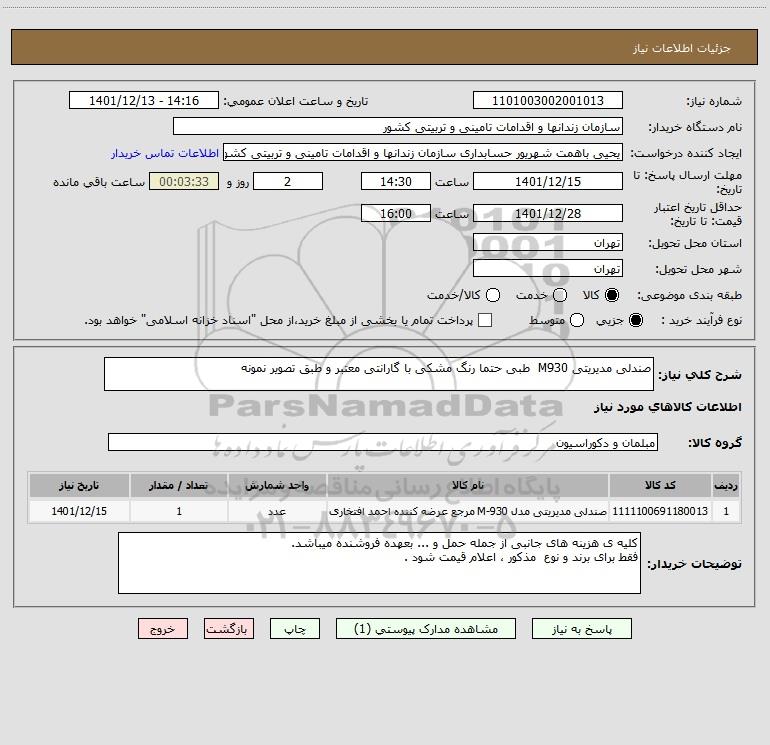Screen dimensions: 770x745
Task: Select the خدمت radio button
Action: point(560,295)
